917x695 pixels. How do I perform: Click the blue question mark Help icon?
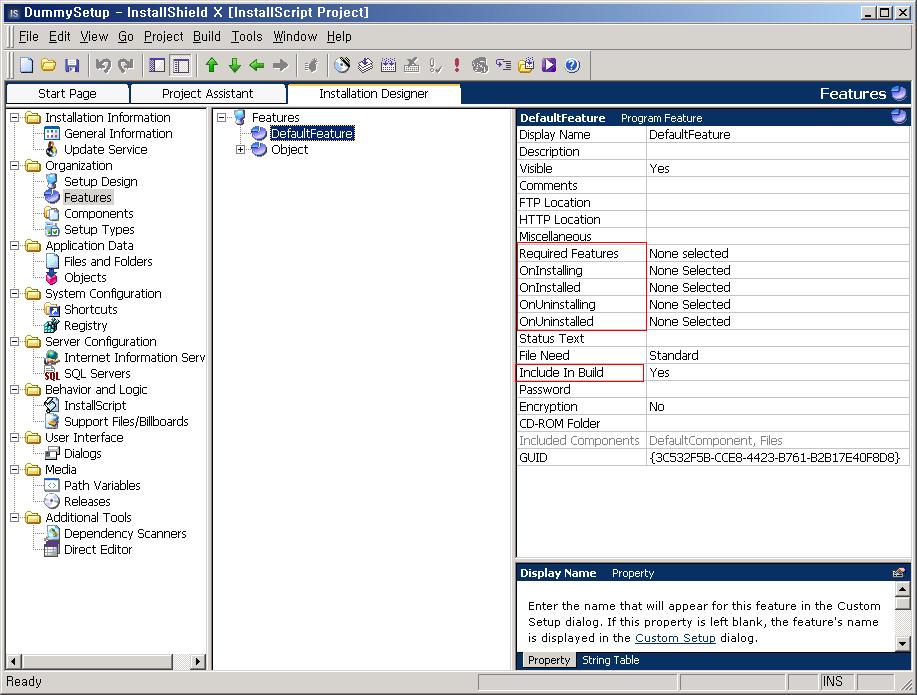coord(573,65)
